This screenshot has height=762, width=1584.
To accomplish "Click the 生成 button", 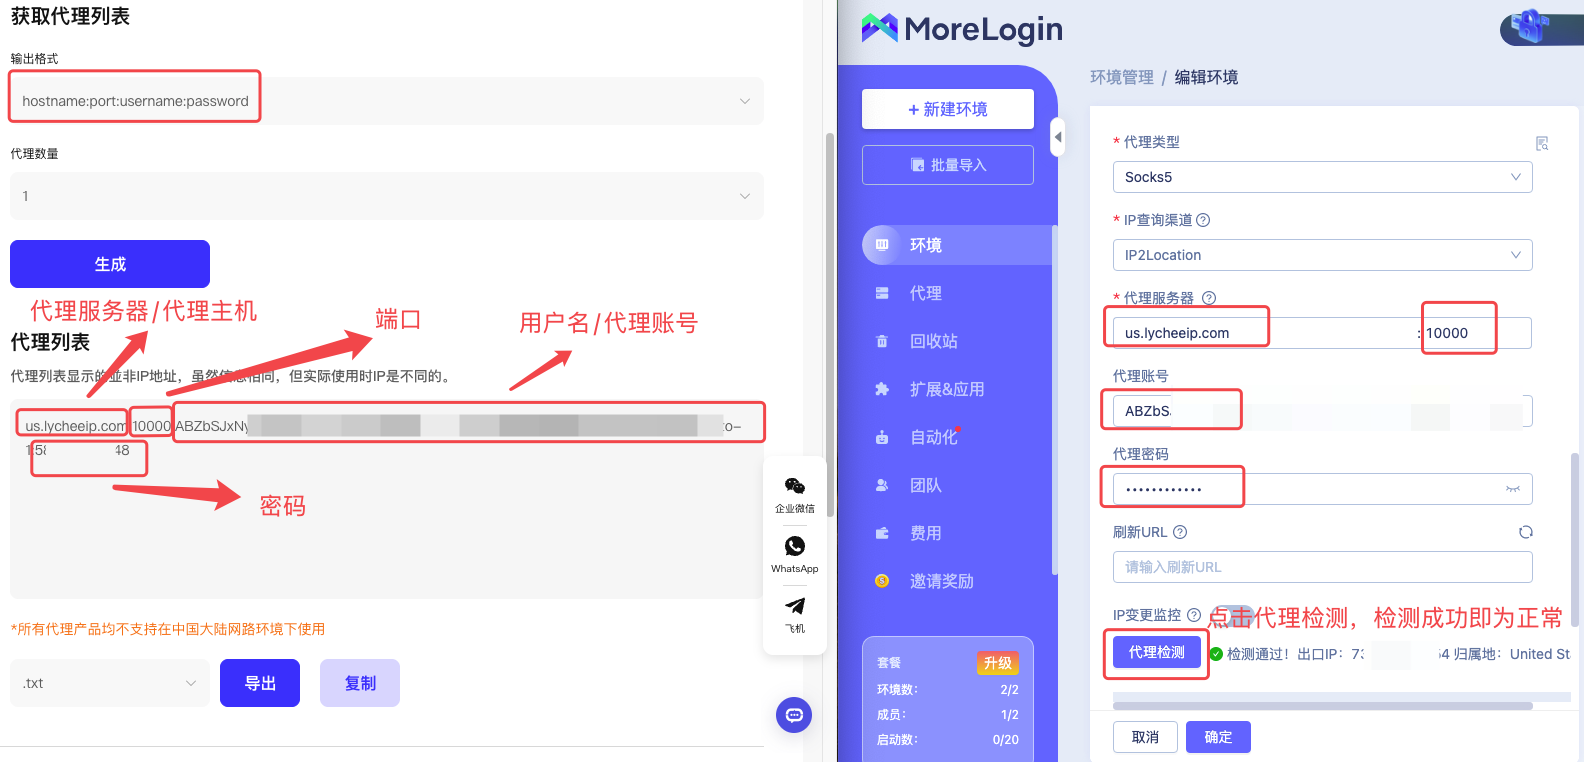I will (110, 264).
